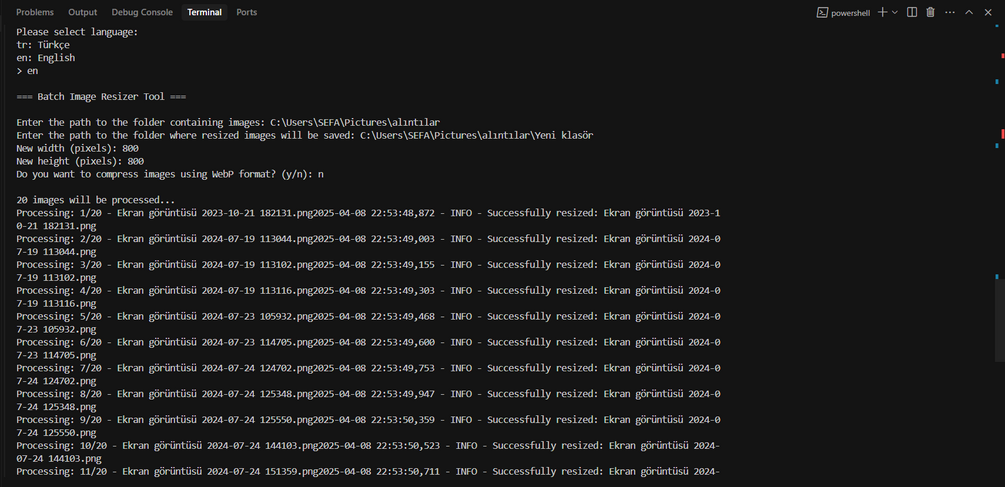Close the terminal panel
Viewport: 1005px width, 487px height.
click(x=987, y=12)
